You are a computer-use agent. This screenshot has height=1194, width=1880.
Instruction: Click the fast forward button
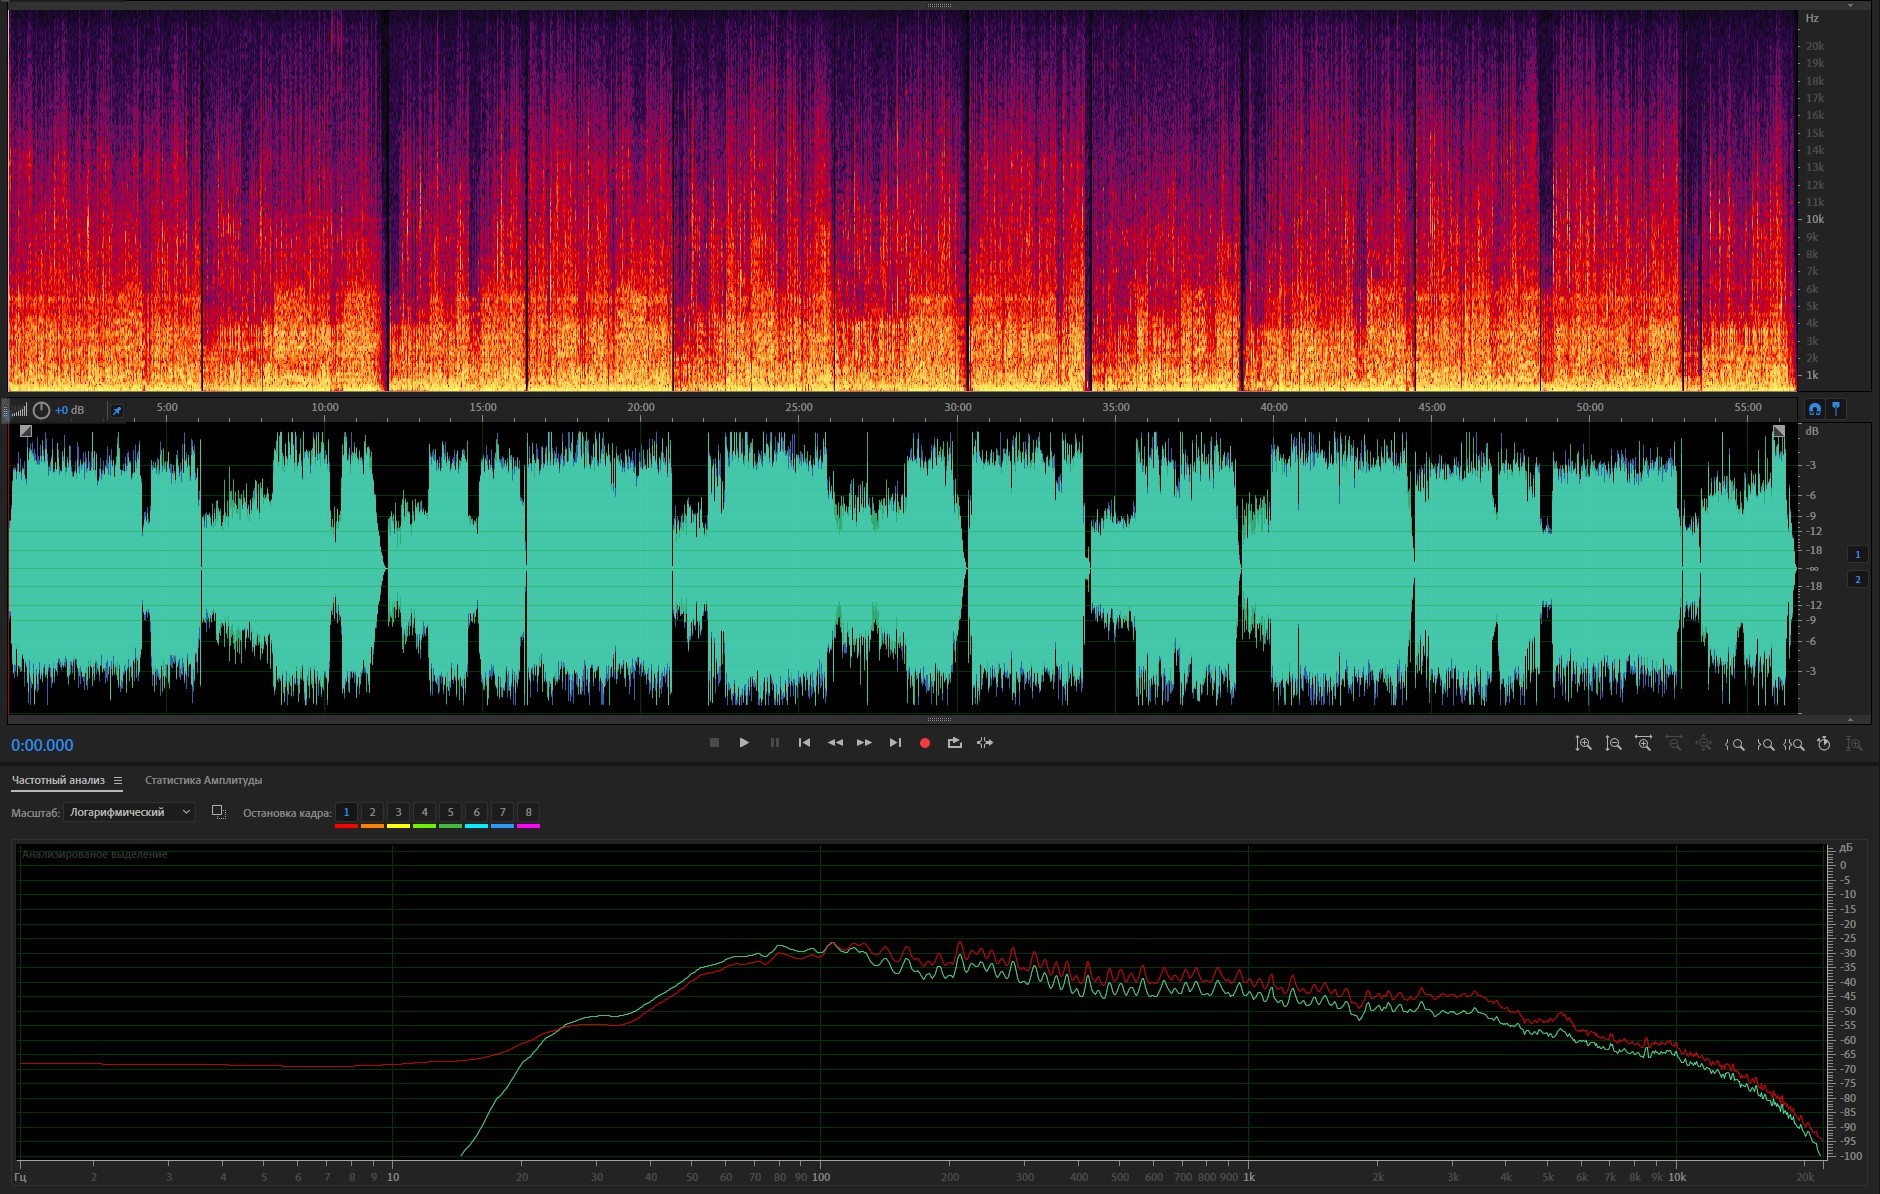[864, 743]
